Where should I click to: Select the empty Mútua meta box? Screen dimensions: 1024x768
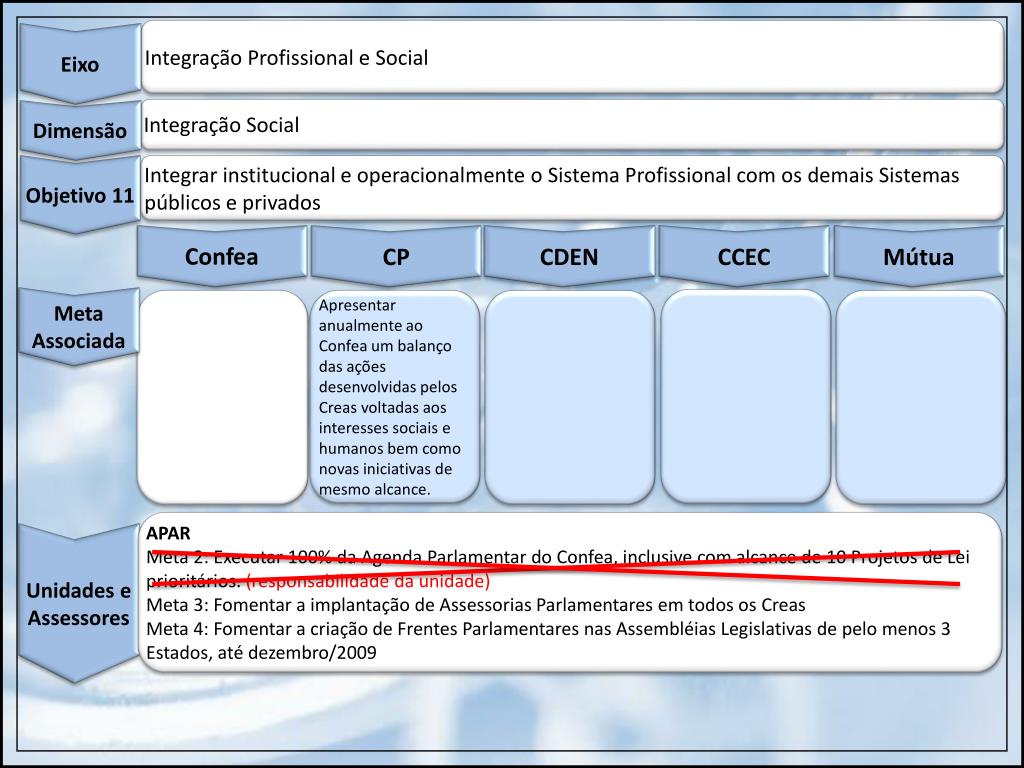[920, 397]
